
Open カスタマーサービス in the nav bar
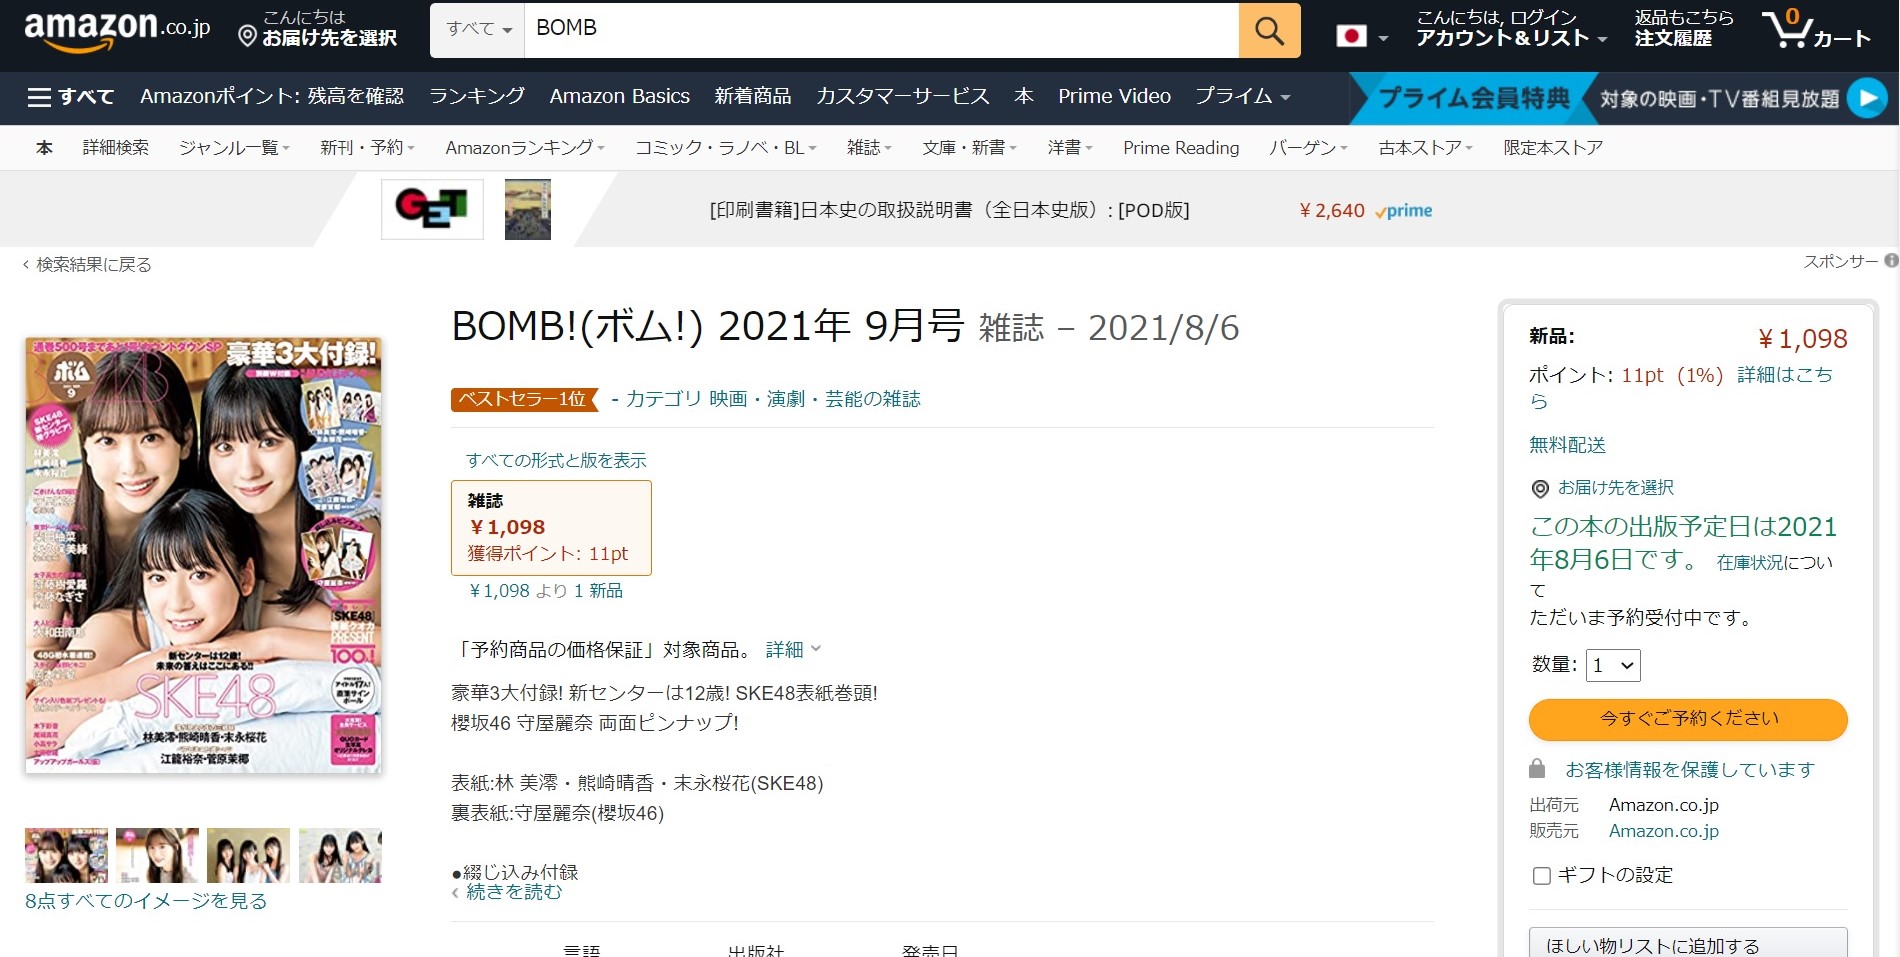pyautogui.click(x=903, y=96)
